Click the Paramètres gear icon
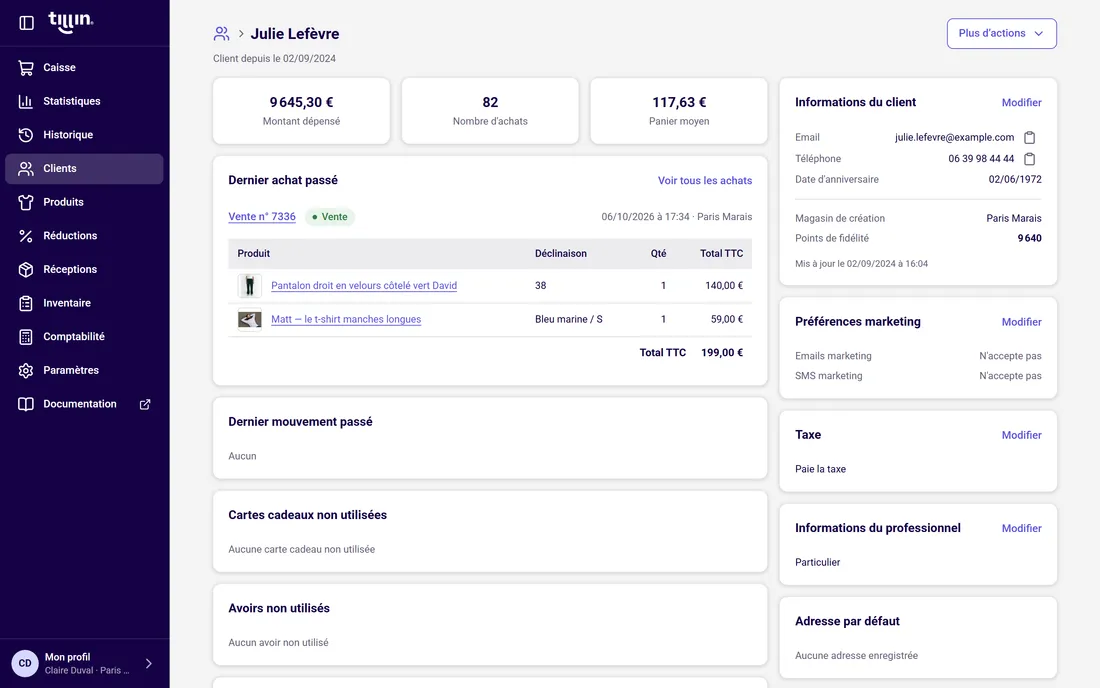Screen dimensions: 1100x688 (26, 370)
